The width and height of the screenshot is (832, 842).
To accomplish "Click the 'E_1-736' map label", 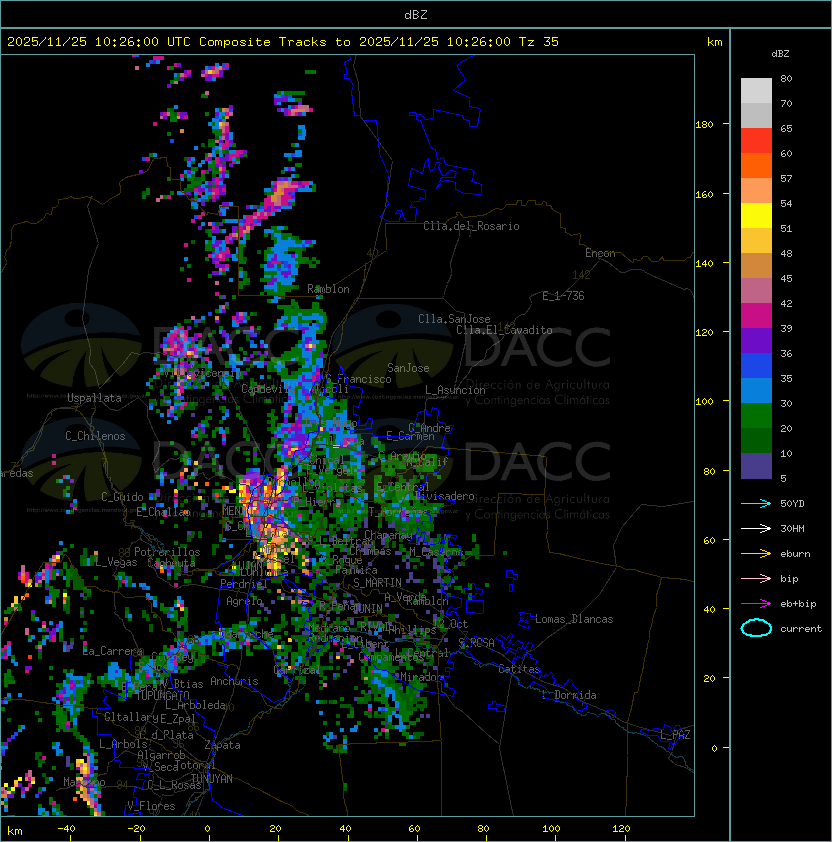I will tap(563, 296).
